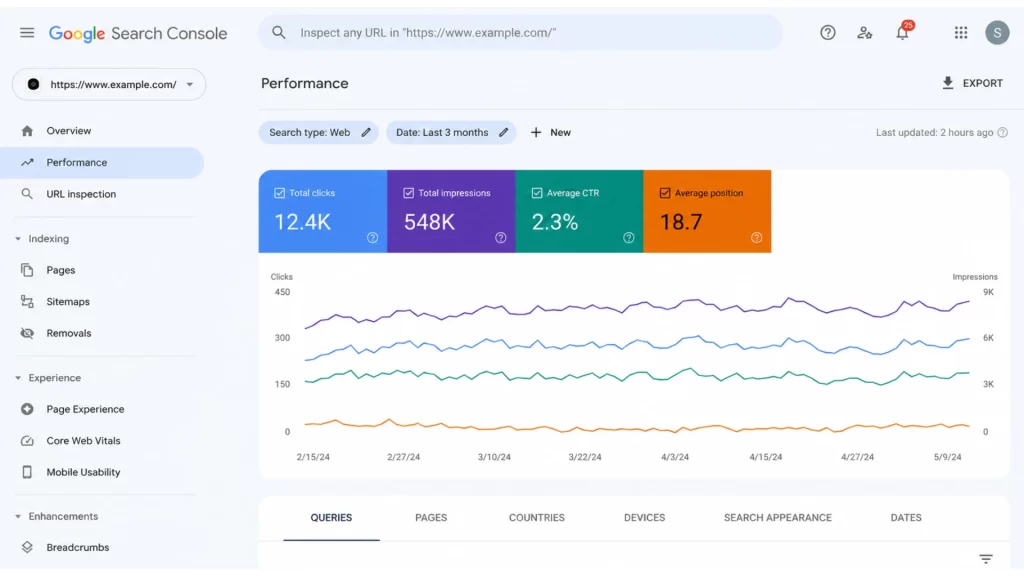Click the Performance page heading
The width and height of the screenshot is (1024, 576).
304,84
